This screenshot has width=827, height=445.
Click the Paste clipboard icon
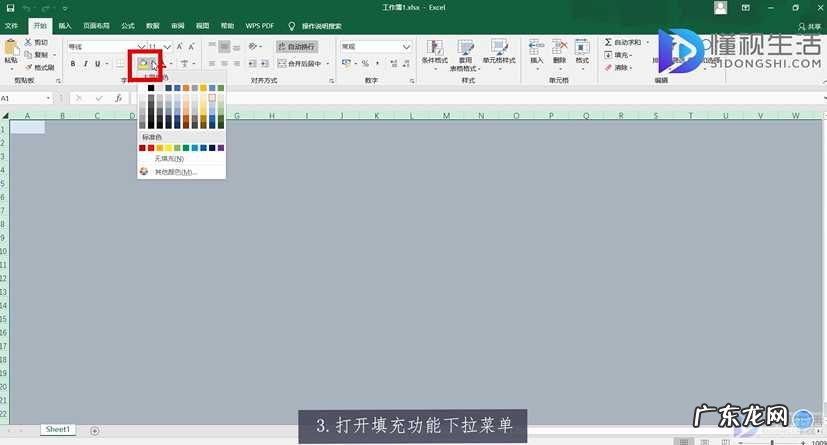[11, 47]
